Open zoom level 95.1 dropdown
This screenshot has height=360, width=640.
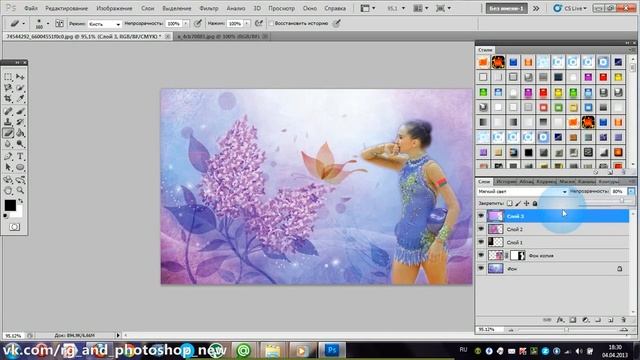pos(403,8)
